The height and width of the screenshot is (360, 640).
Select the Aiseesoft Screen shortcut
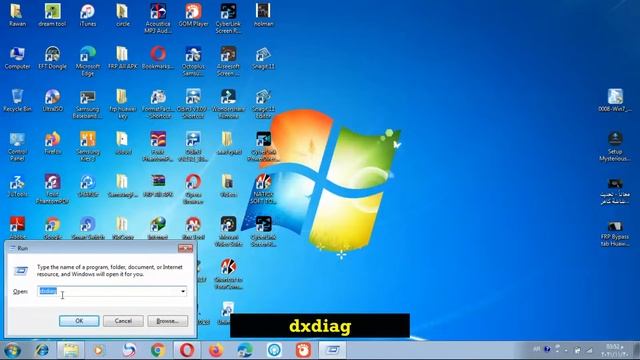click(229, 61)
